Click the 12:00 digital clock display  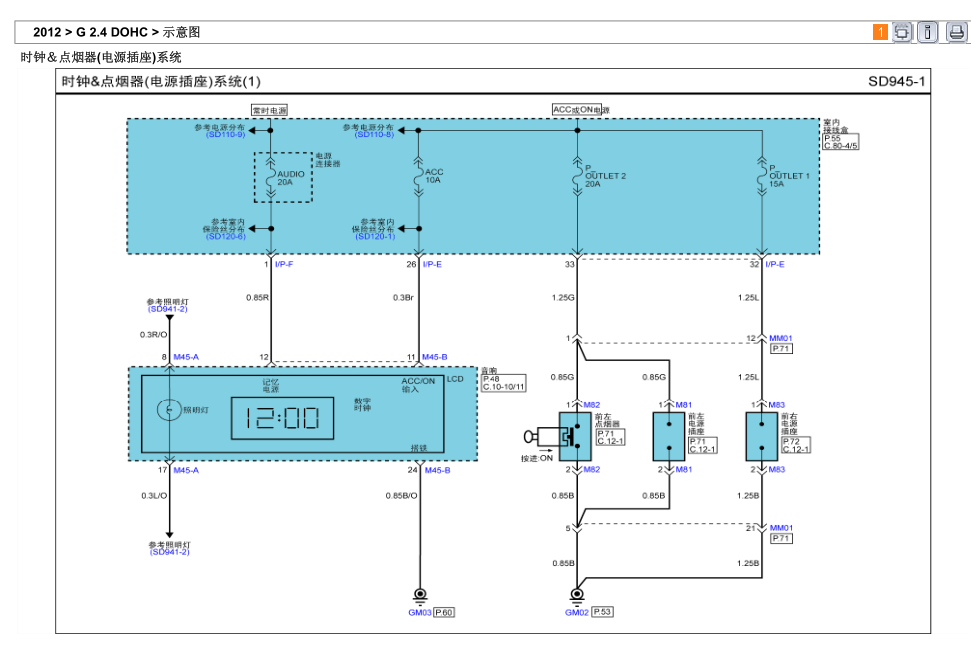282,419
